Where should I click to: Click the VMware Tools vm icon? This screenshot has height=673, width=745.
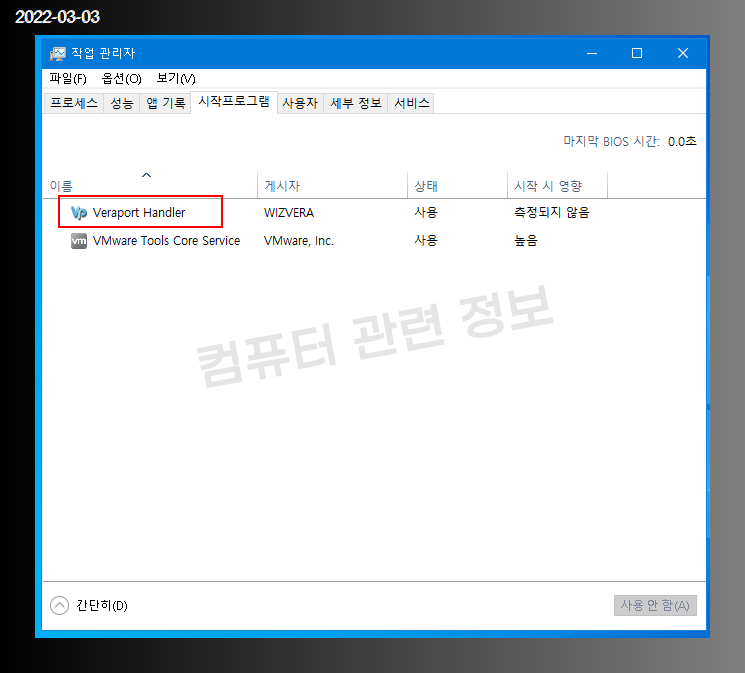tap(78, 240)
